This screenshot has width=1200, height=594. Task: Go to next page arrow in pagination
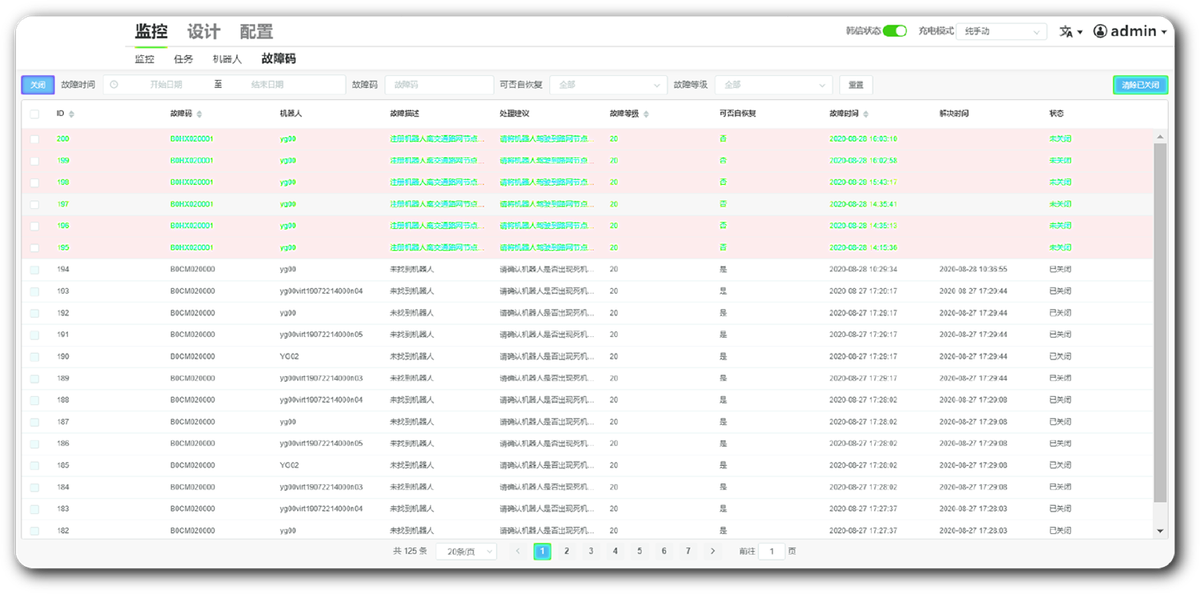click(x=712, y=551)
